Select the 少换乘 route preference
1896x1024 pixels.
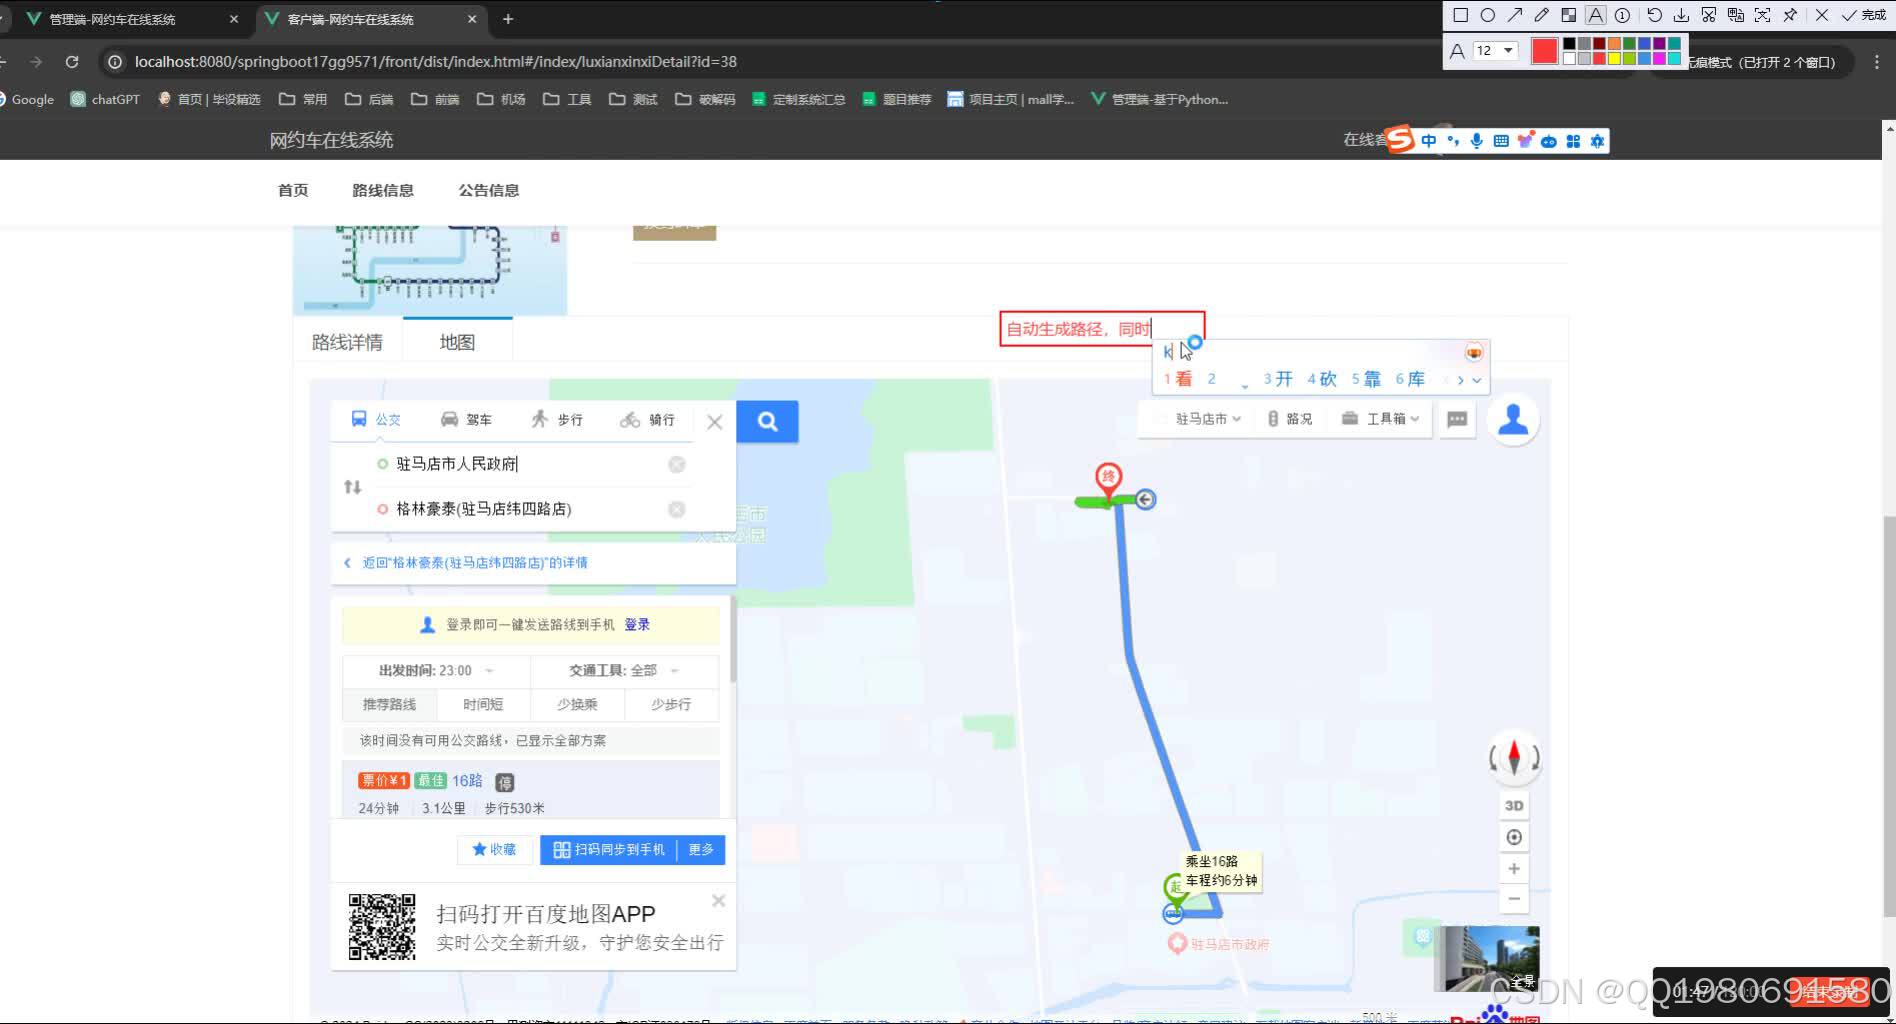coord(576,705)
